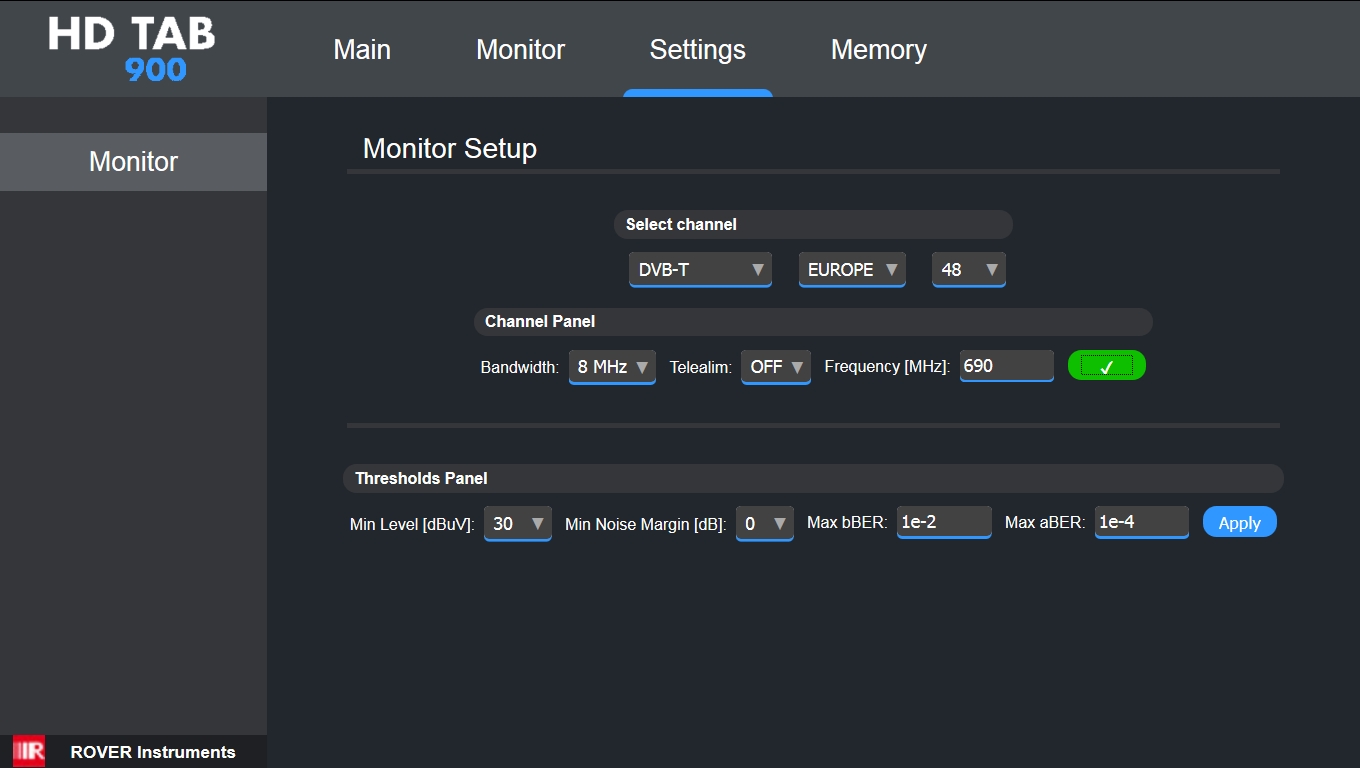This screenshot has height=768, width=1360.
Task: Click the Frequency field showing 690
Action: coord(1007,366)
